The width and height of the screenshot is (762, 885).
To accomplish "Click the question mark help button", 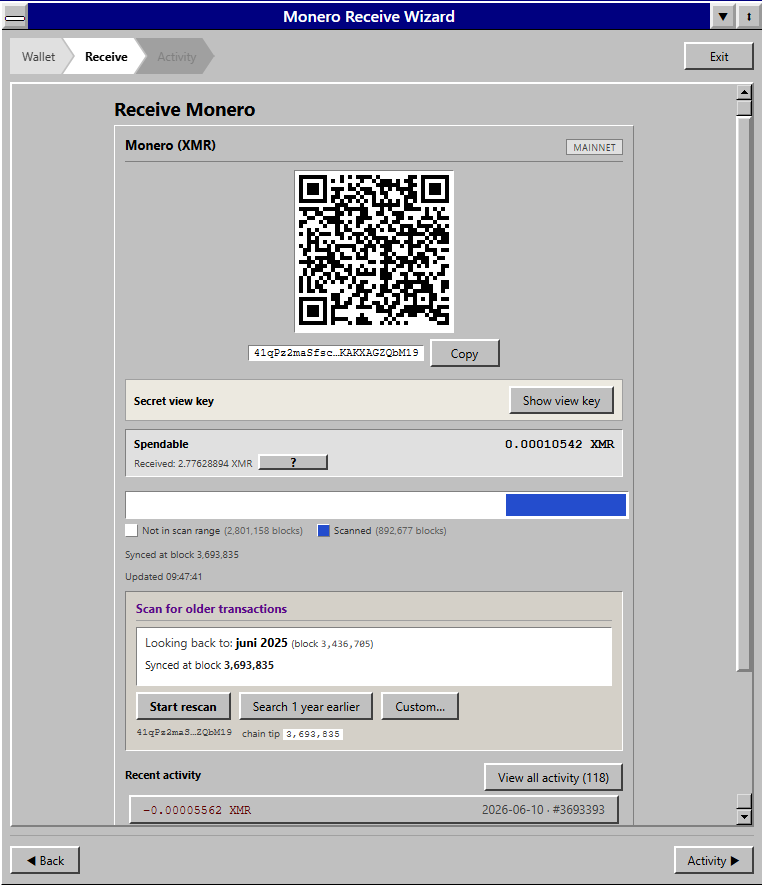I will 293,462.
